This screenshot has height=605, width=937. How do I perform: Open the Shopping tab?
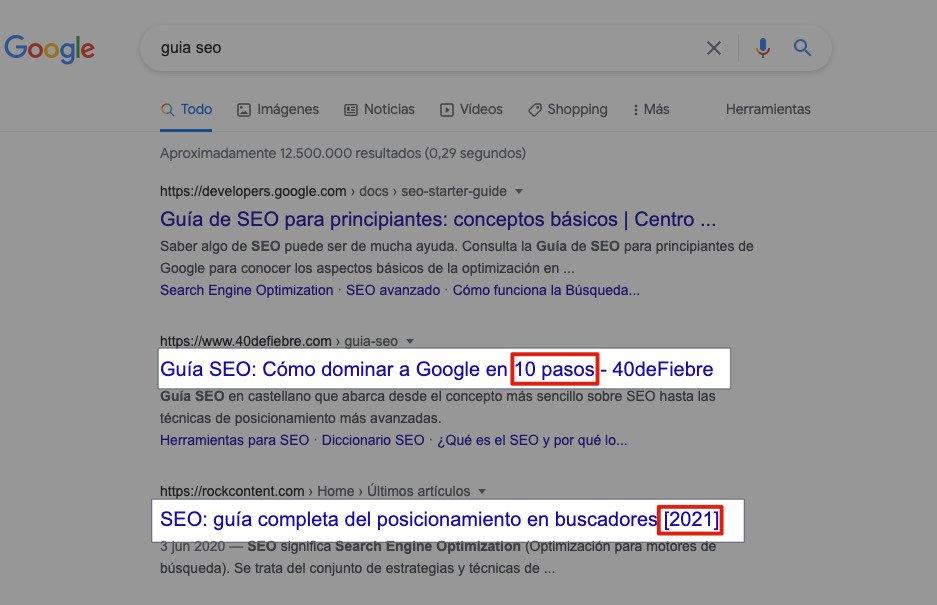tap(568, 109)
